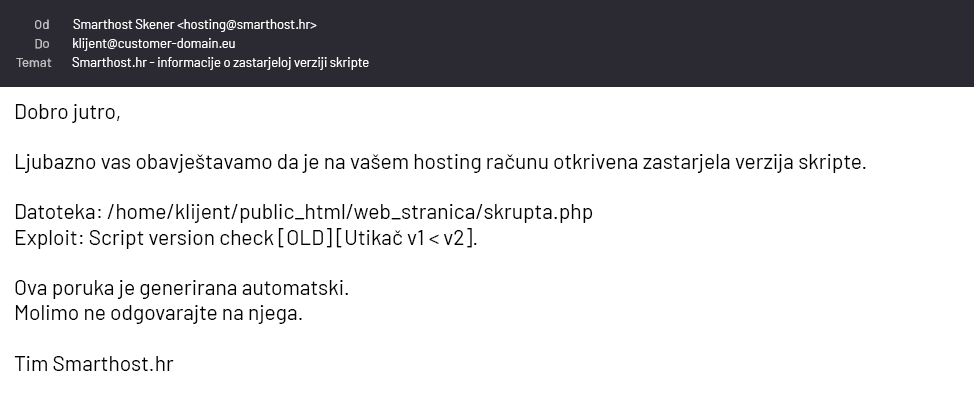Click the 'Tim Smarthost.hr' signature
The image size is (974, 395).
(94, 363)
